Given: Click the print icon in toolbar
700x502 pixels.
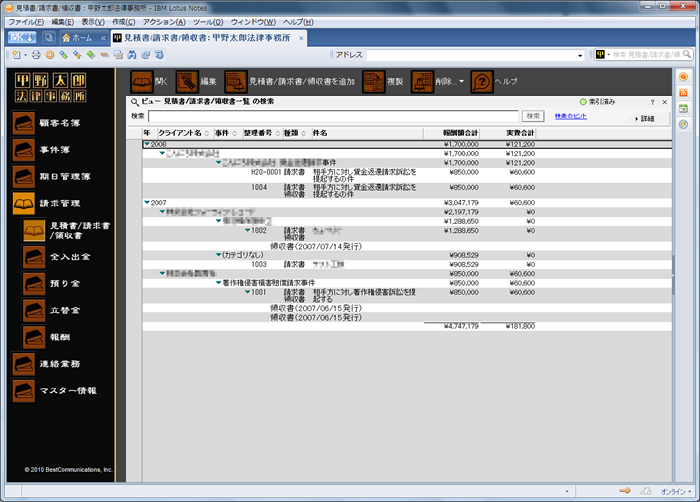Looking at the screenshot, I should click(36, 54).
